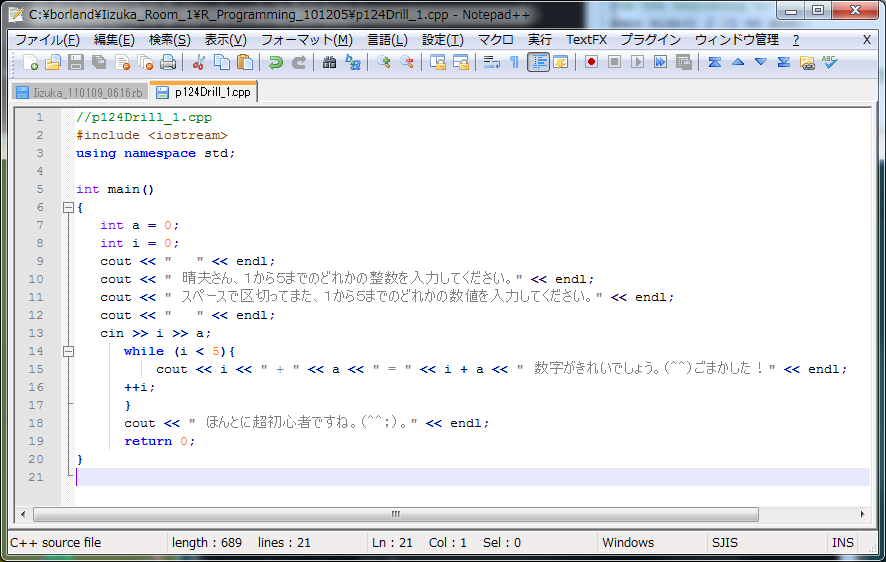
Task: Open the 表示(V) menu
Action: (225, 40)
